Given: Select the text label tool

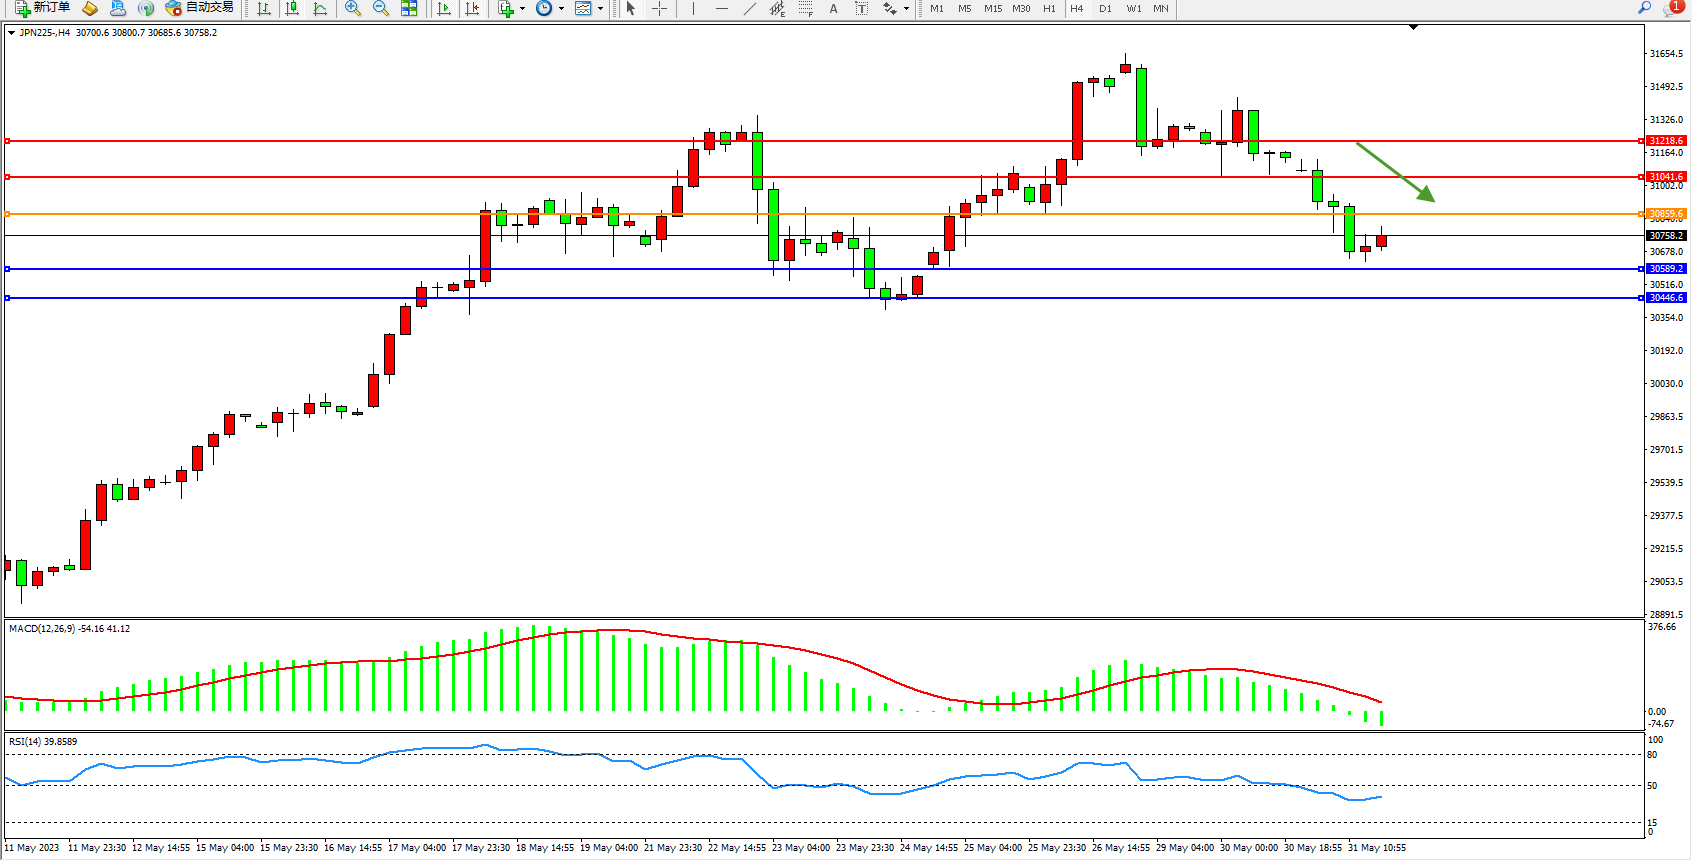Looking at the screenshot, I should [x=833, y=8].
